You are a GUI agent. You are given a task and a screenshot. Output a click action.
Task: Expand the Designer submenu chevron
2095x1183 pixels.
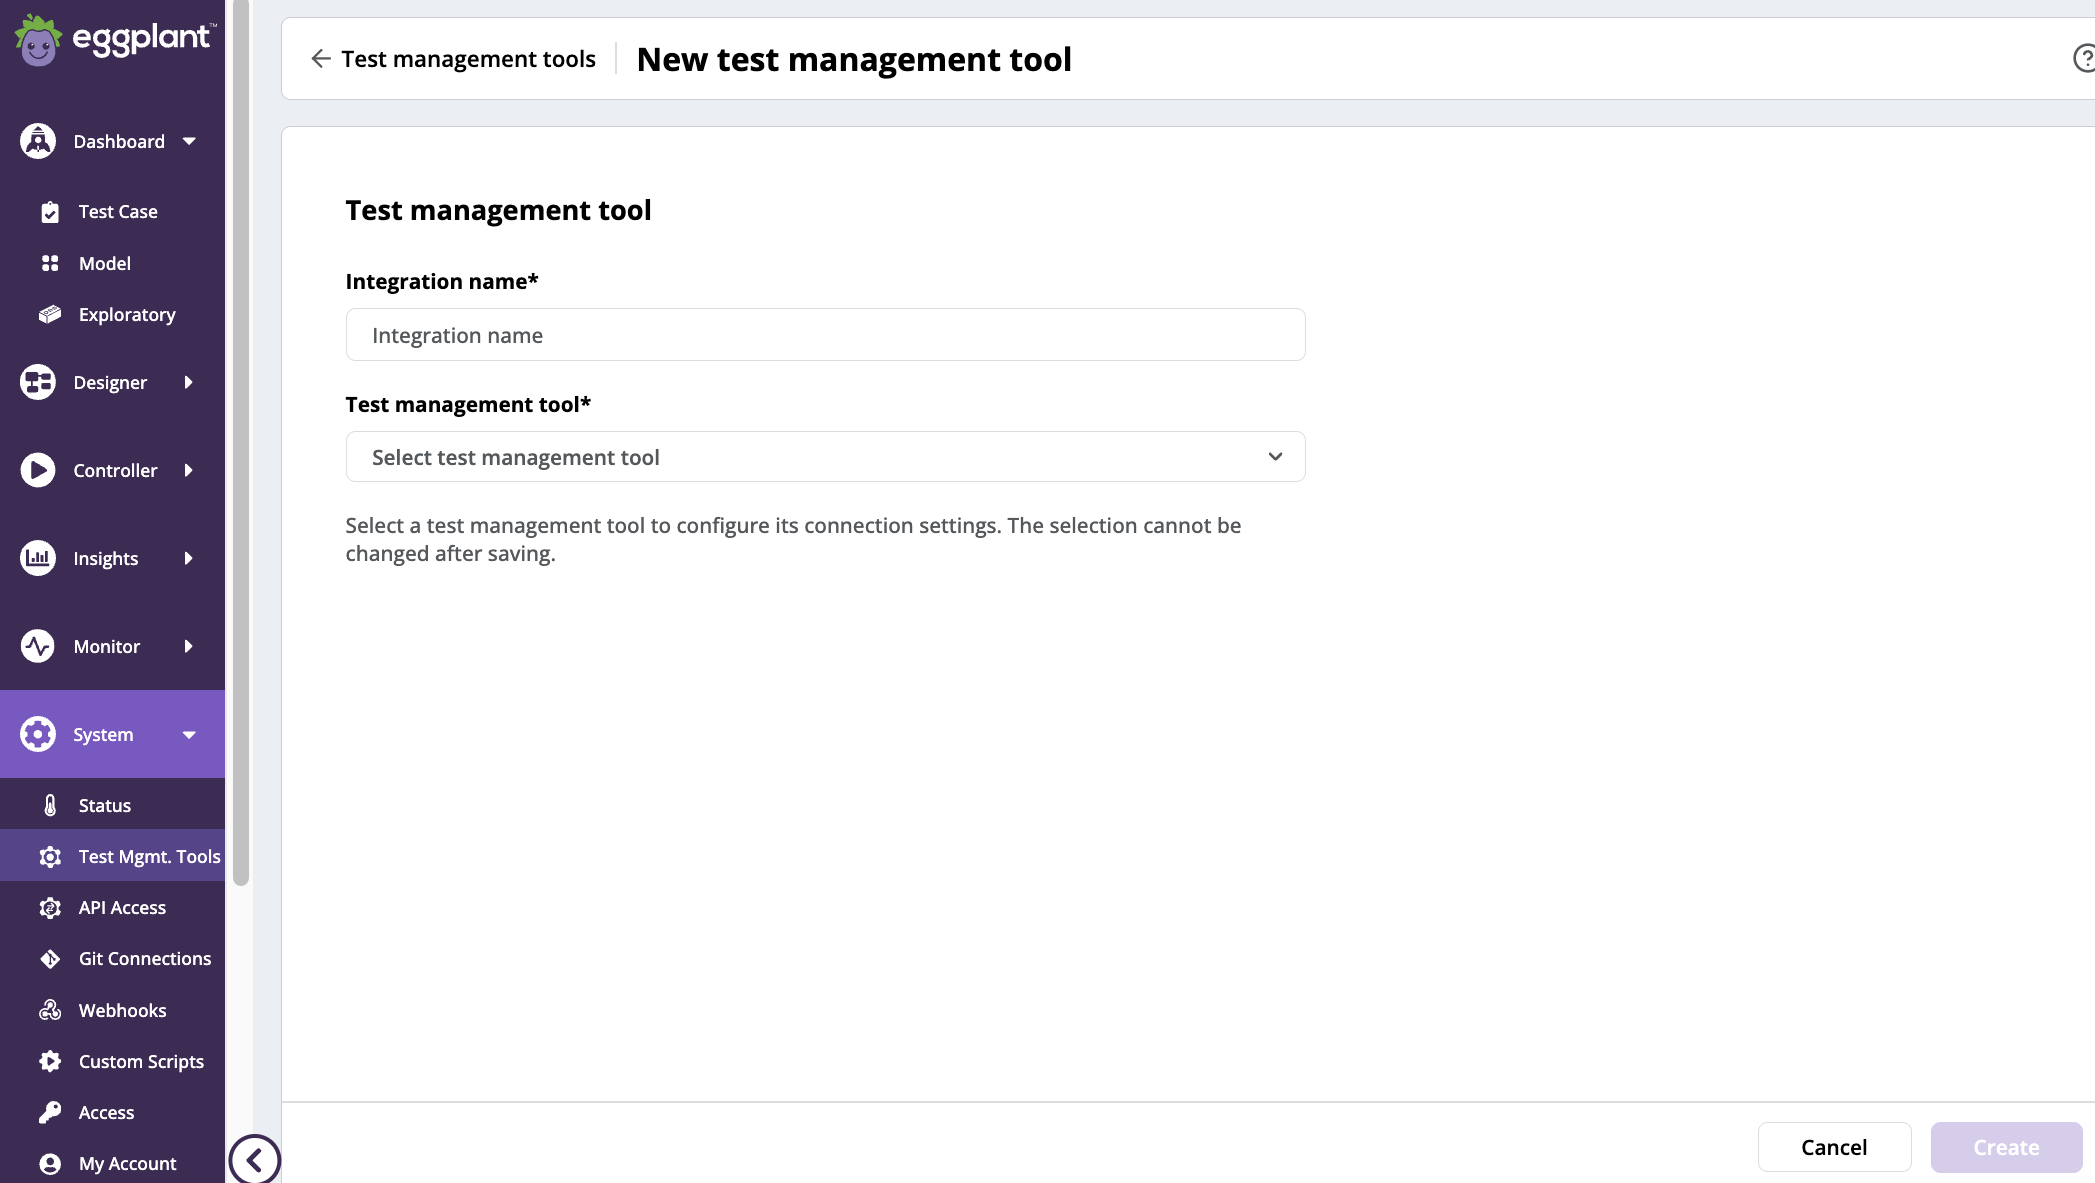click(190, 382)
